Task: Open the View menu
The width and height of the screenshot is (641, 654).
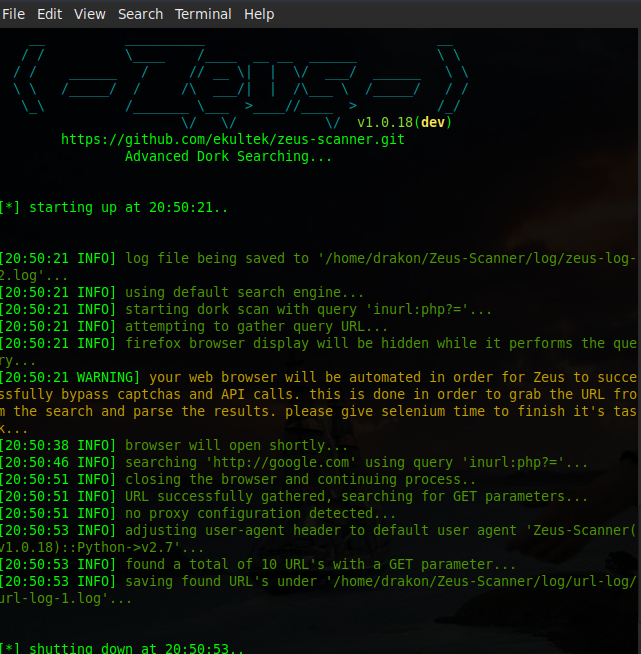Action: pos(89,14)
